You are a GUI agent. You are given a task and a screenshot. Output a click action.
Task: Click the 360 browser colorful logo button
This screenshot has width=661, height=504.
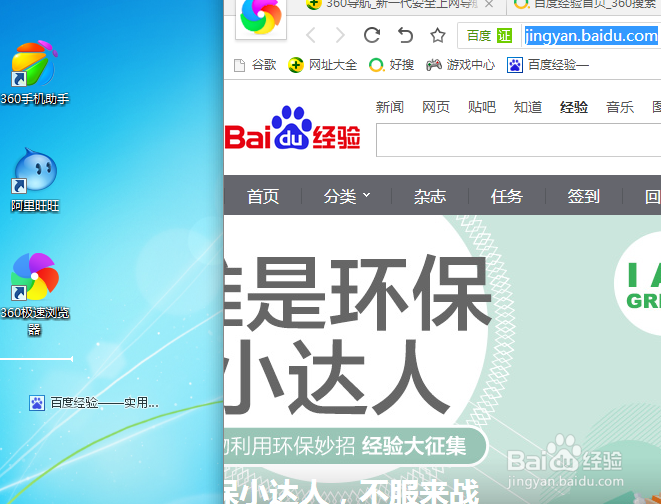click(x=261, y=18)
